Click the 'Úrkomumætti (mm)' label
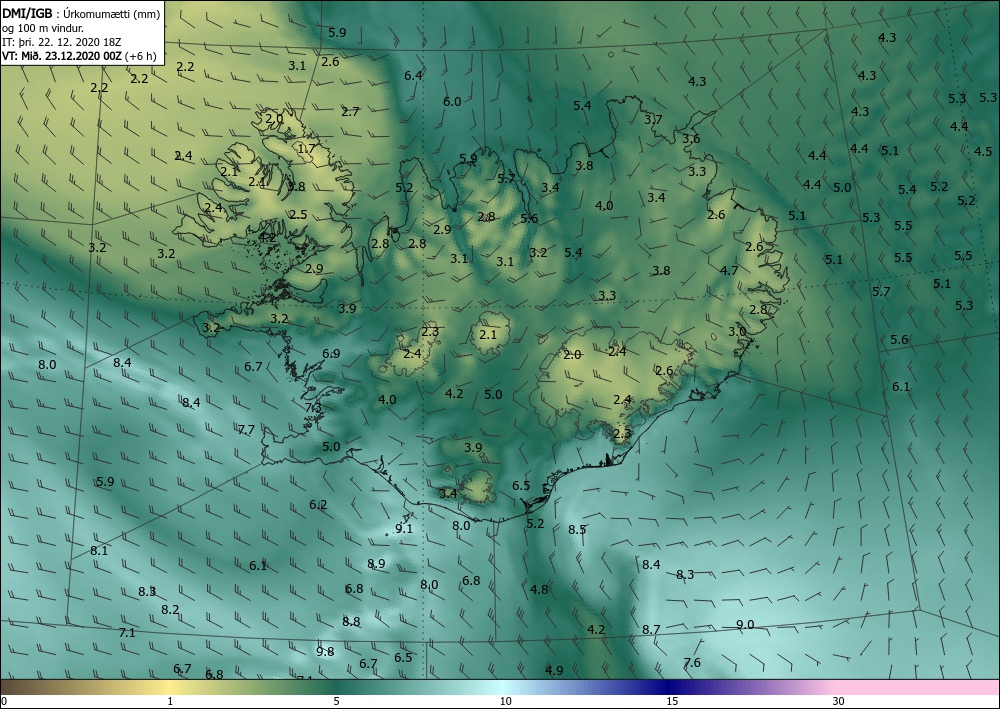The image size is (1000, 709). 110,15
